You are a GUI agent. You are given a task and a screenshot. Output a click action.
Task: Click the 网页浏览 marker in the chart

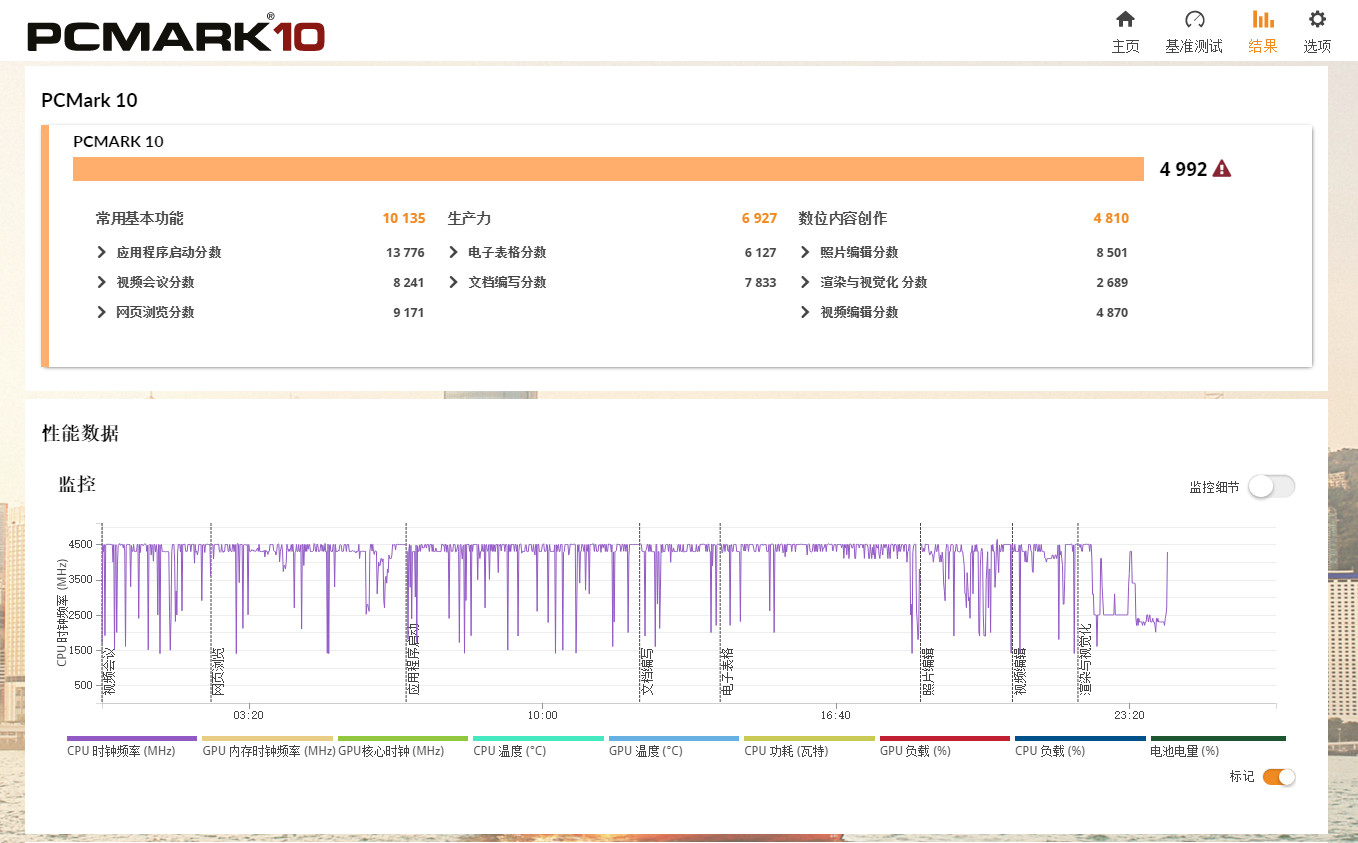(x=218, y=670)
